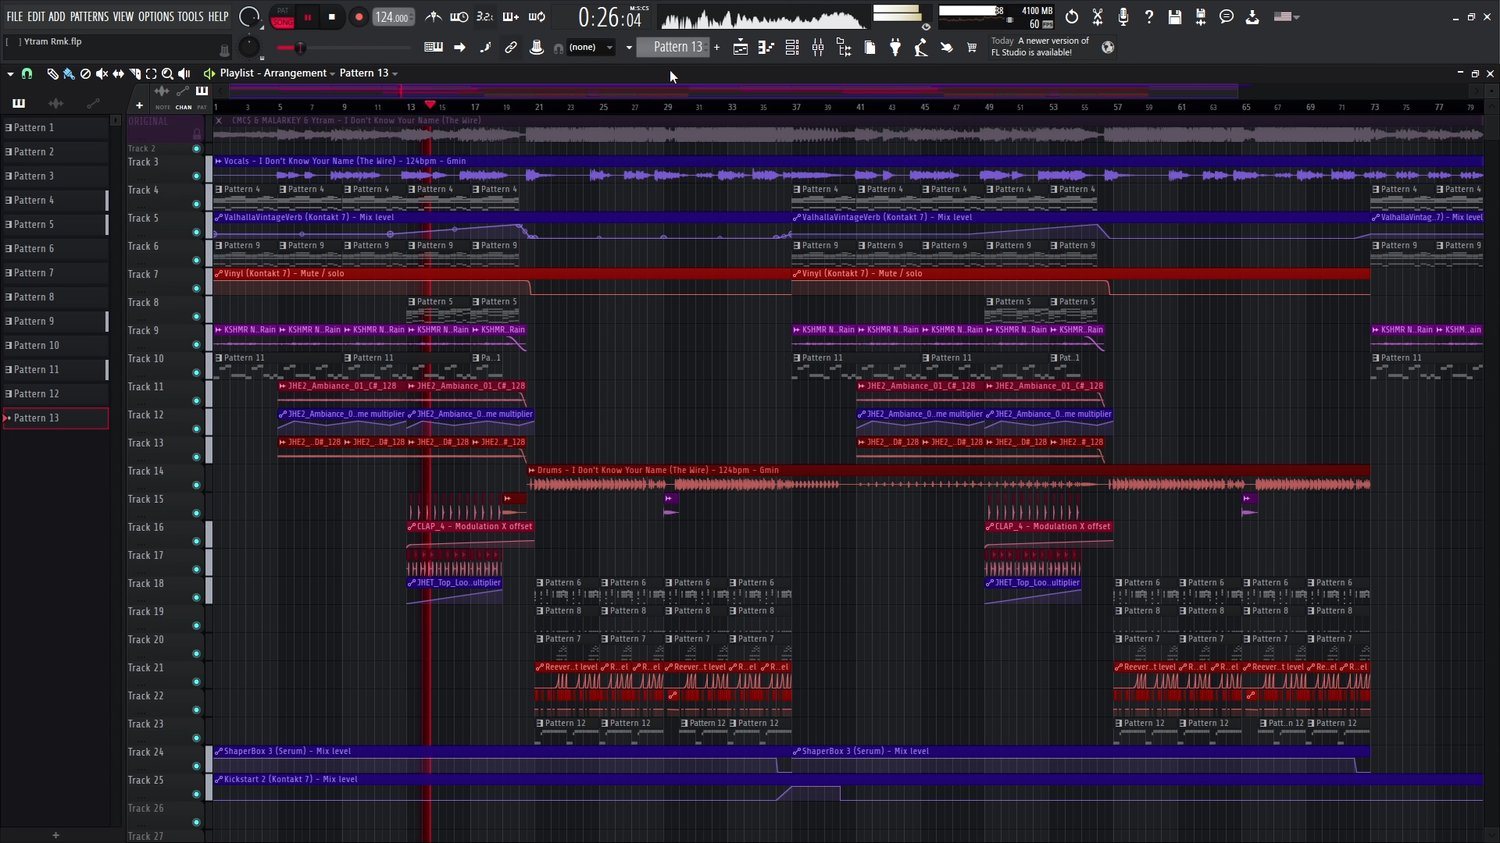The image size is (1500, 843).
Task: Switch PAT/SONG mode toggle
Action: (x=283, y=17)
